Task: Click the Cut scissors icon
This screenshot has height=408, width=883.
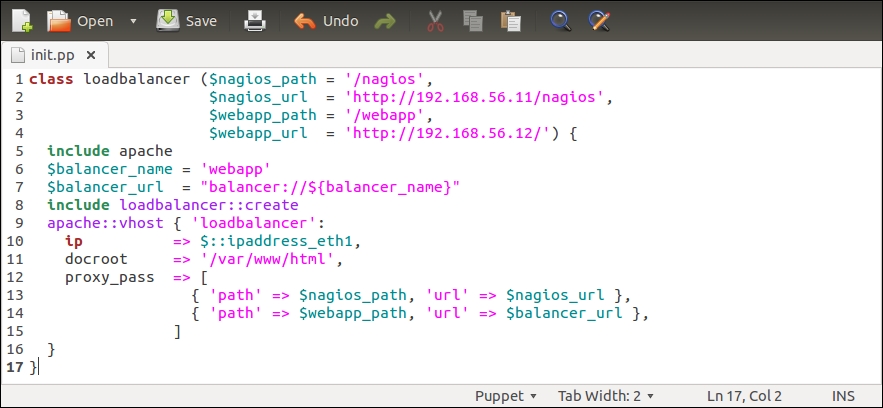Action: (435, 20)
